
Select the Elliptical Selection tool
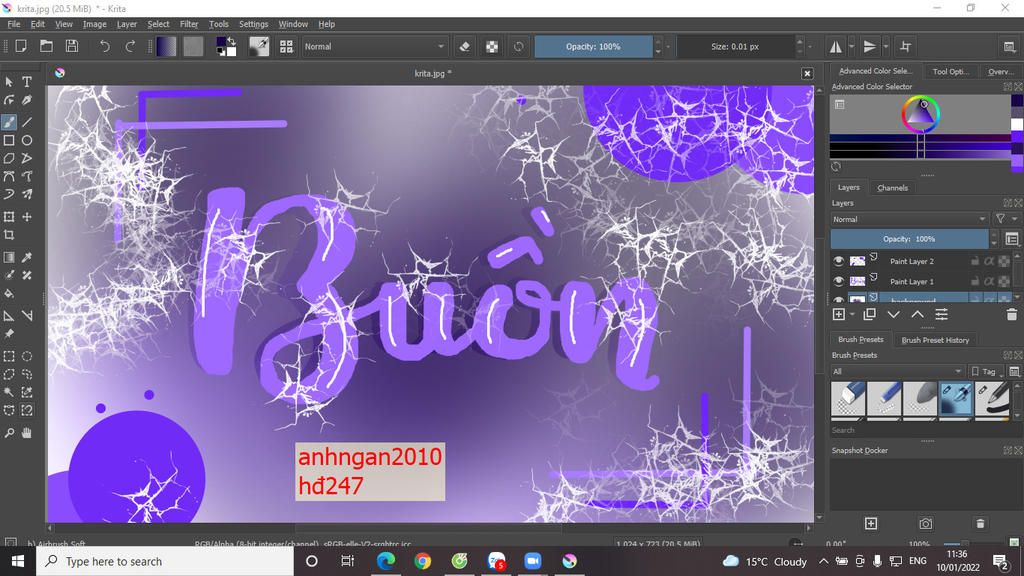point(27,357)
